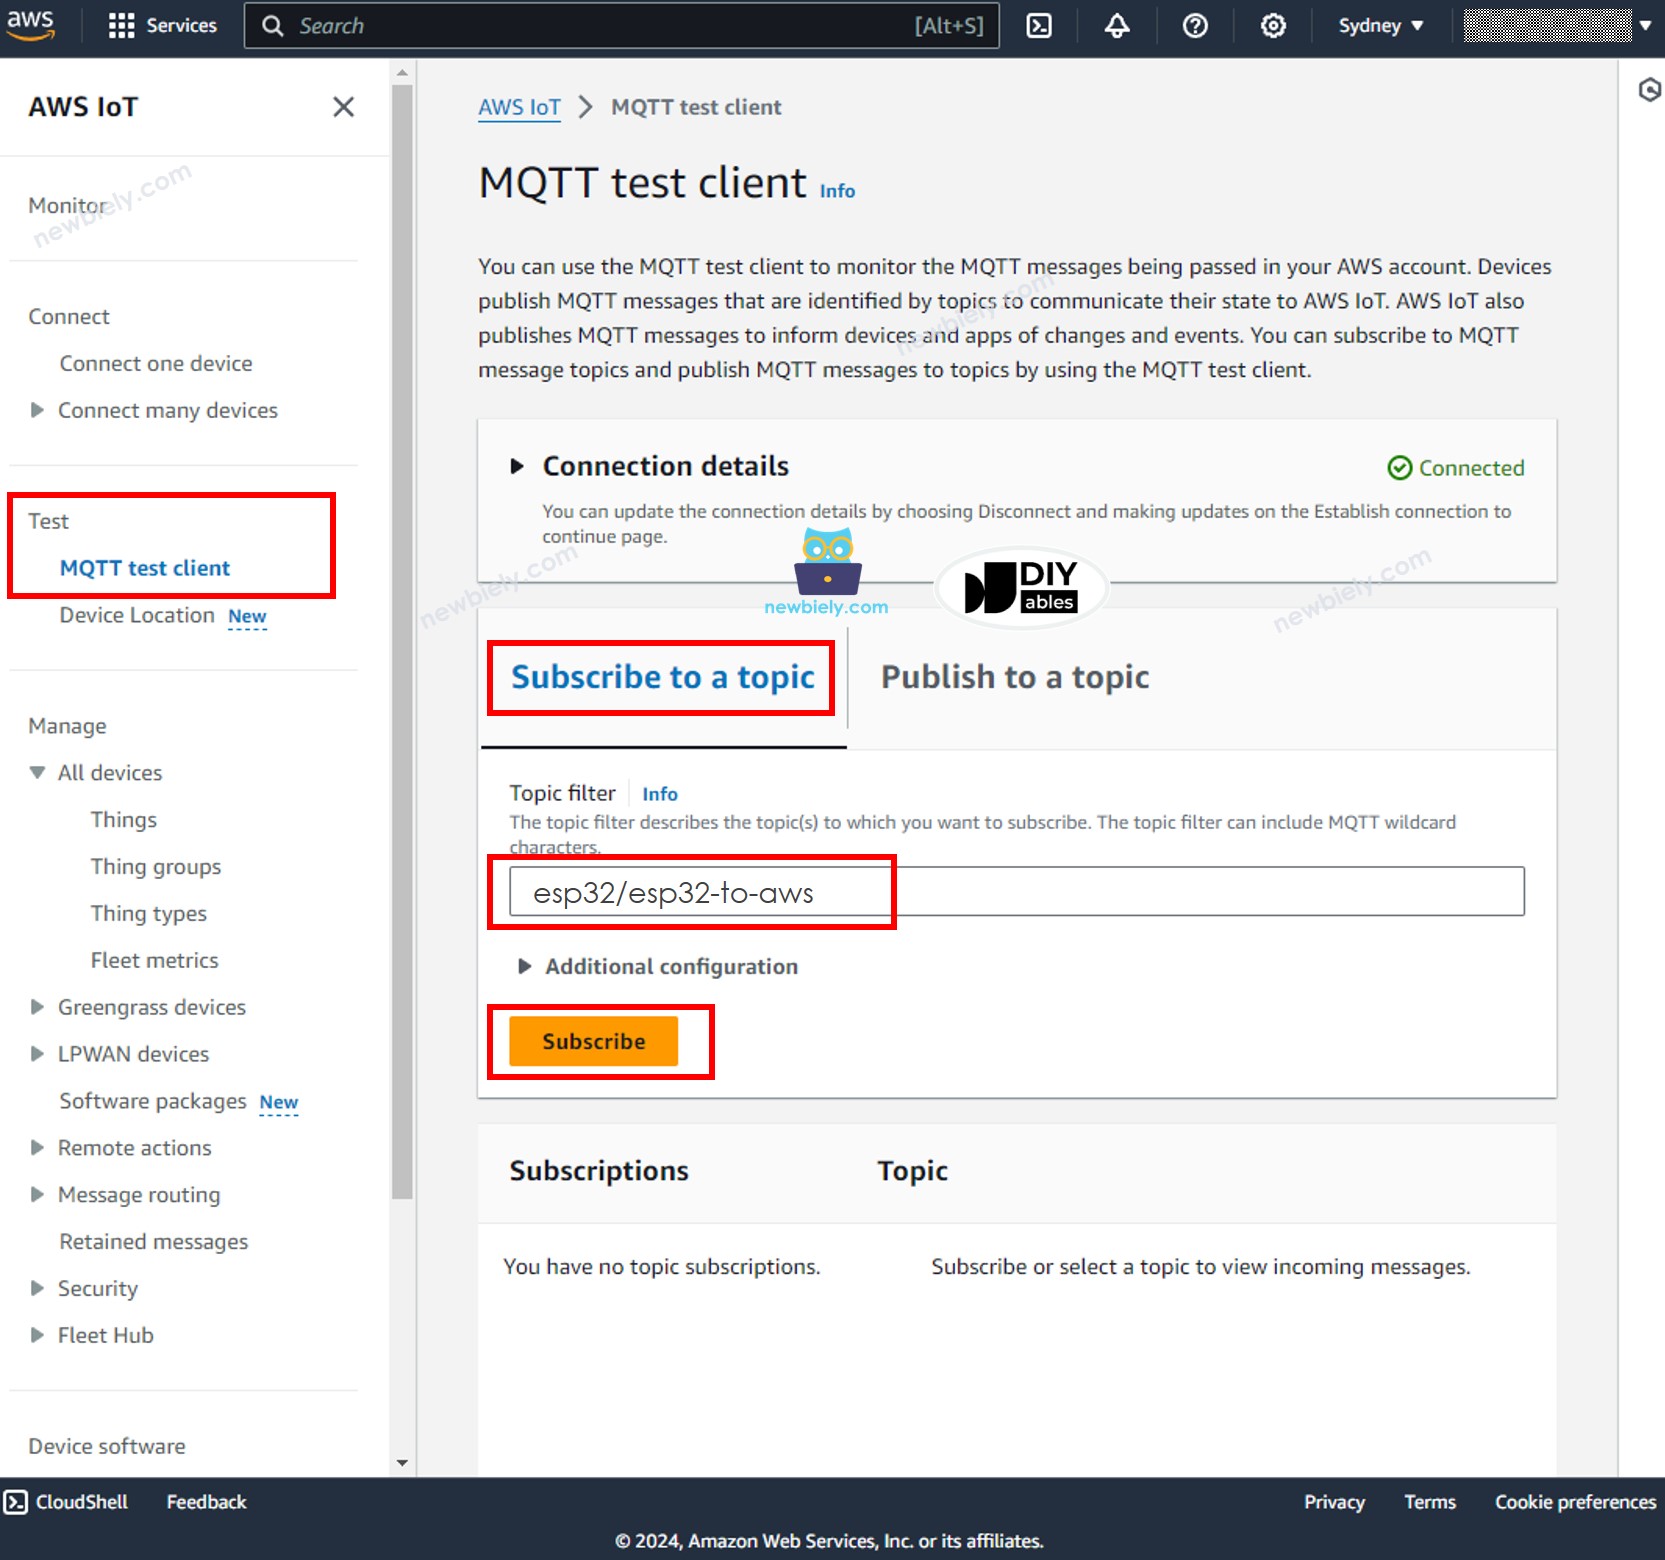Collapse the All devices tree in sidebar

coord(37,772)
